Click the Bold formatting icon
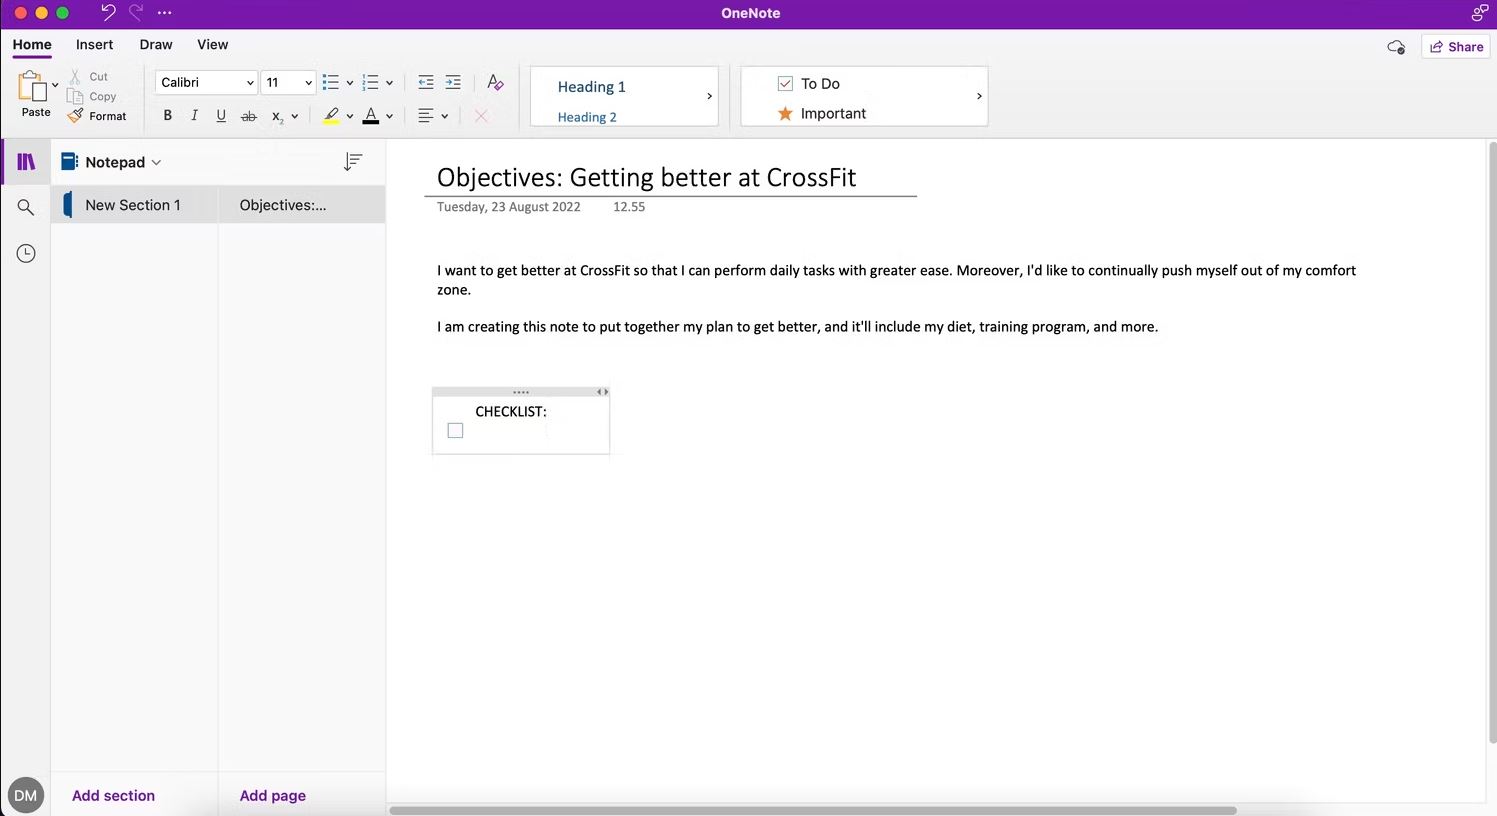 167,116
